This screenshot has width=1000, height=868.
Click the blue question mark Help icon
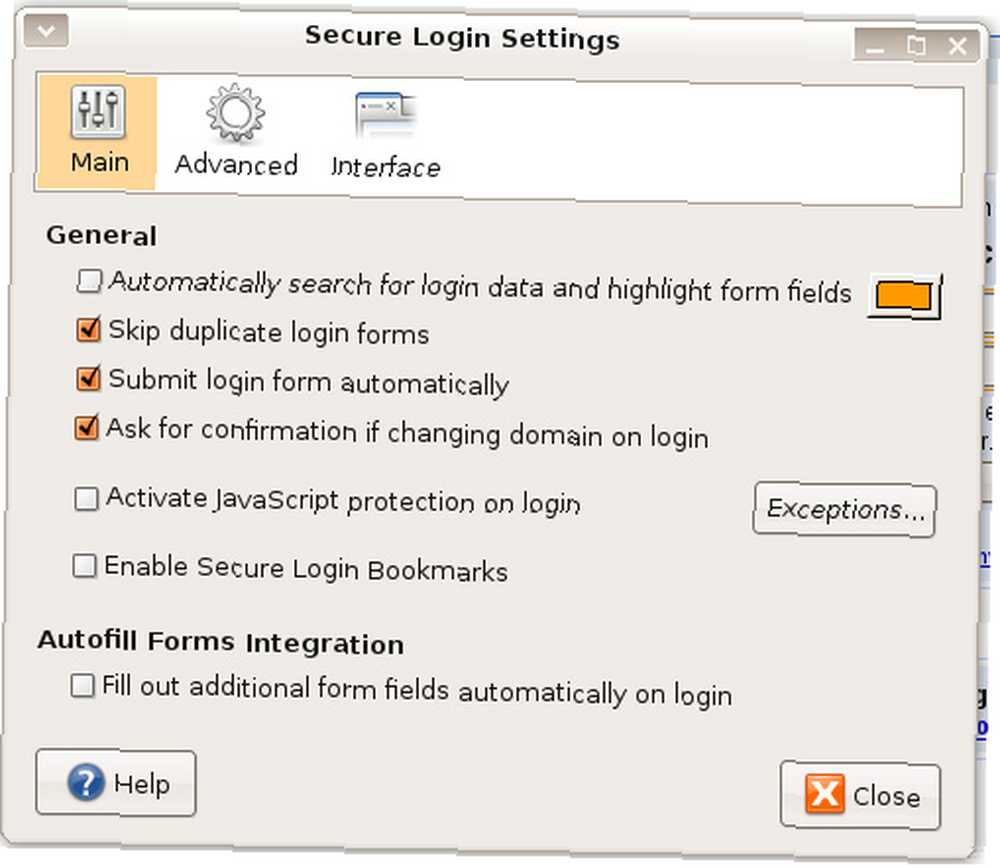(86, 782)
